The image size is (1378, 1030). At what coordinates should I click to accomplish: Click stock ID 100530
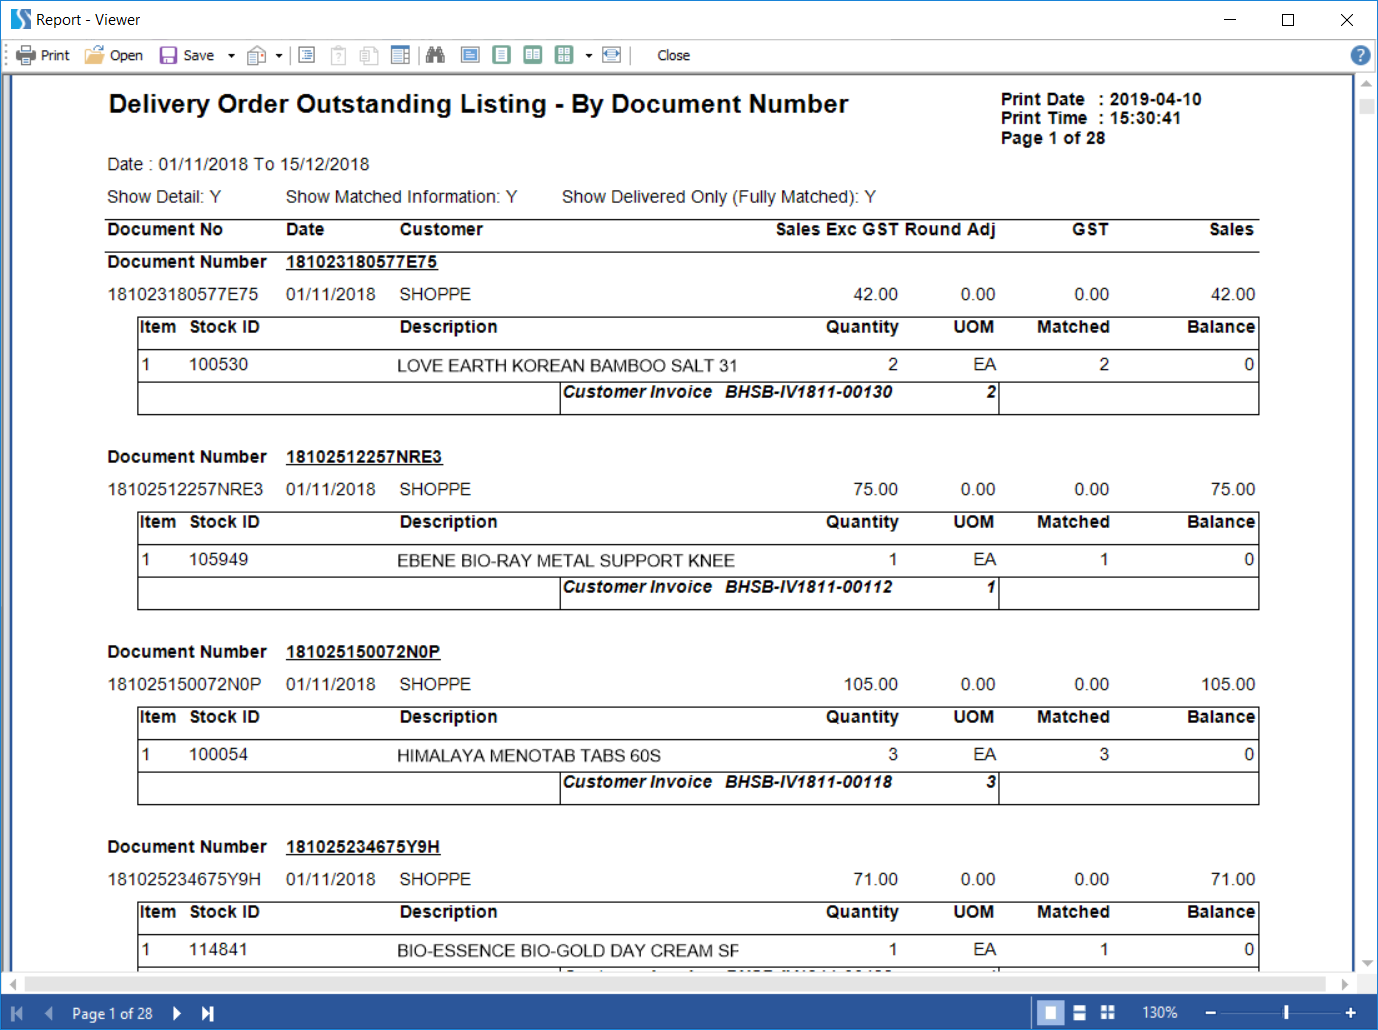coord(219,365)
